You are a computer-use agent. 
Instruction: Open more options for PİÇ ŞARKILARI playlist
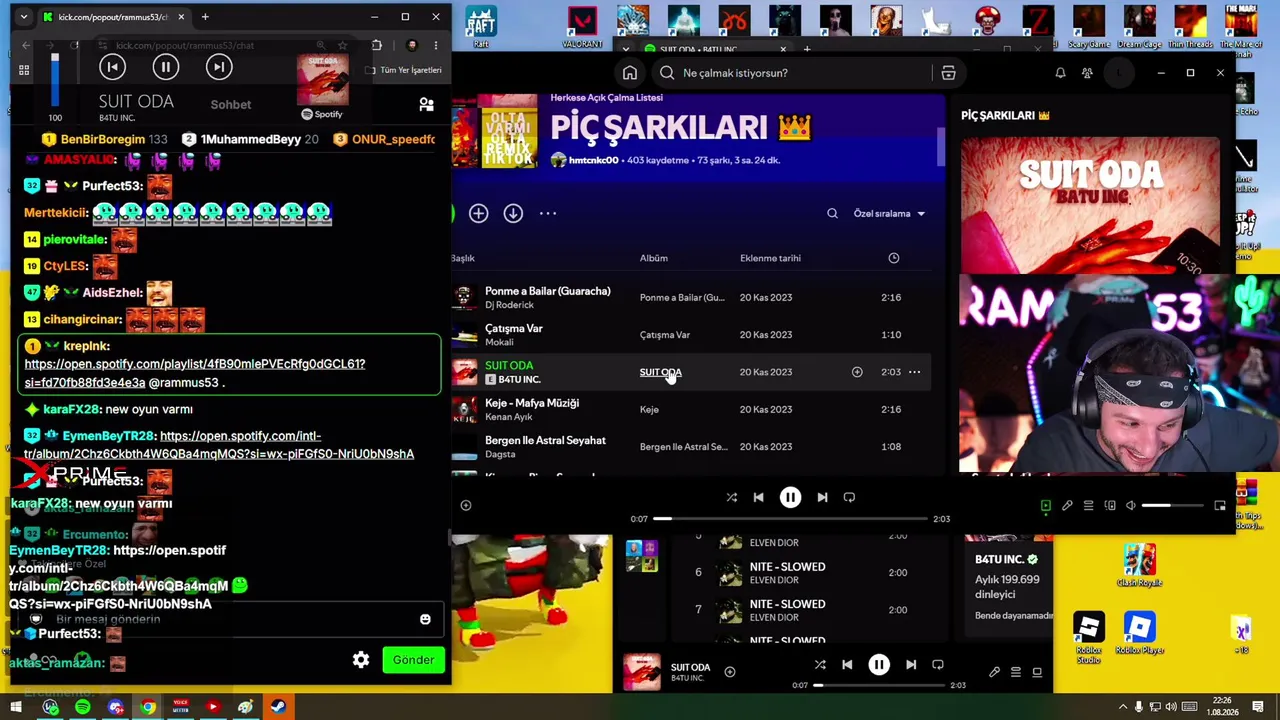pos(548,213)
